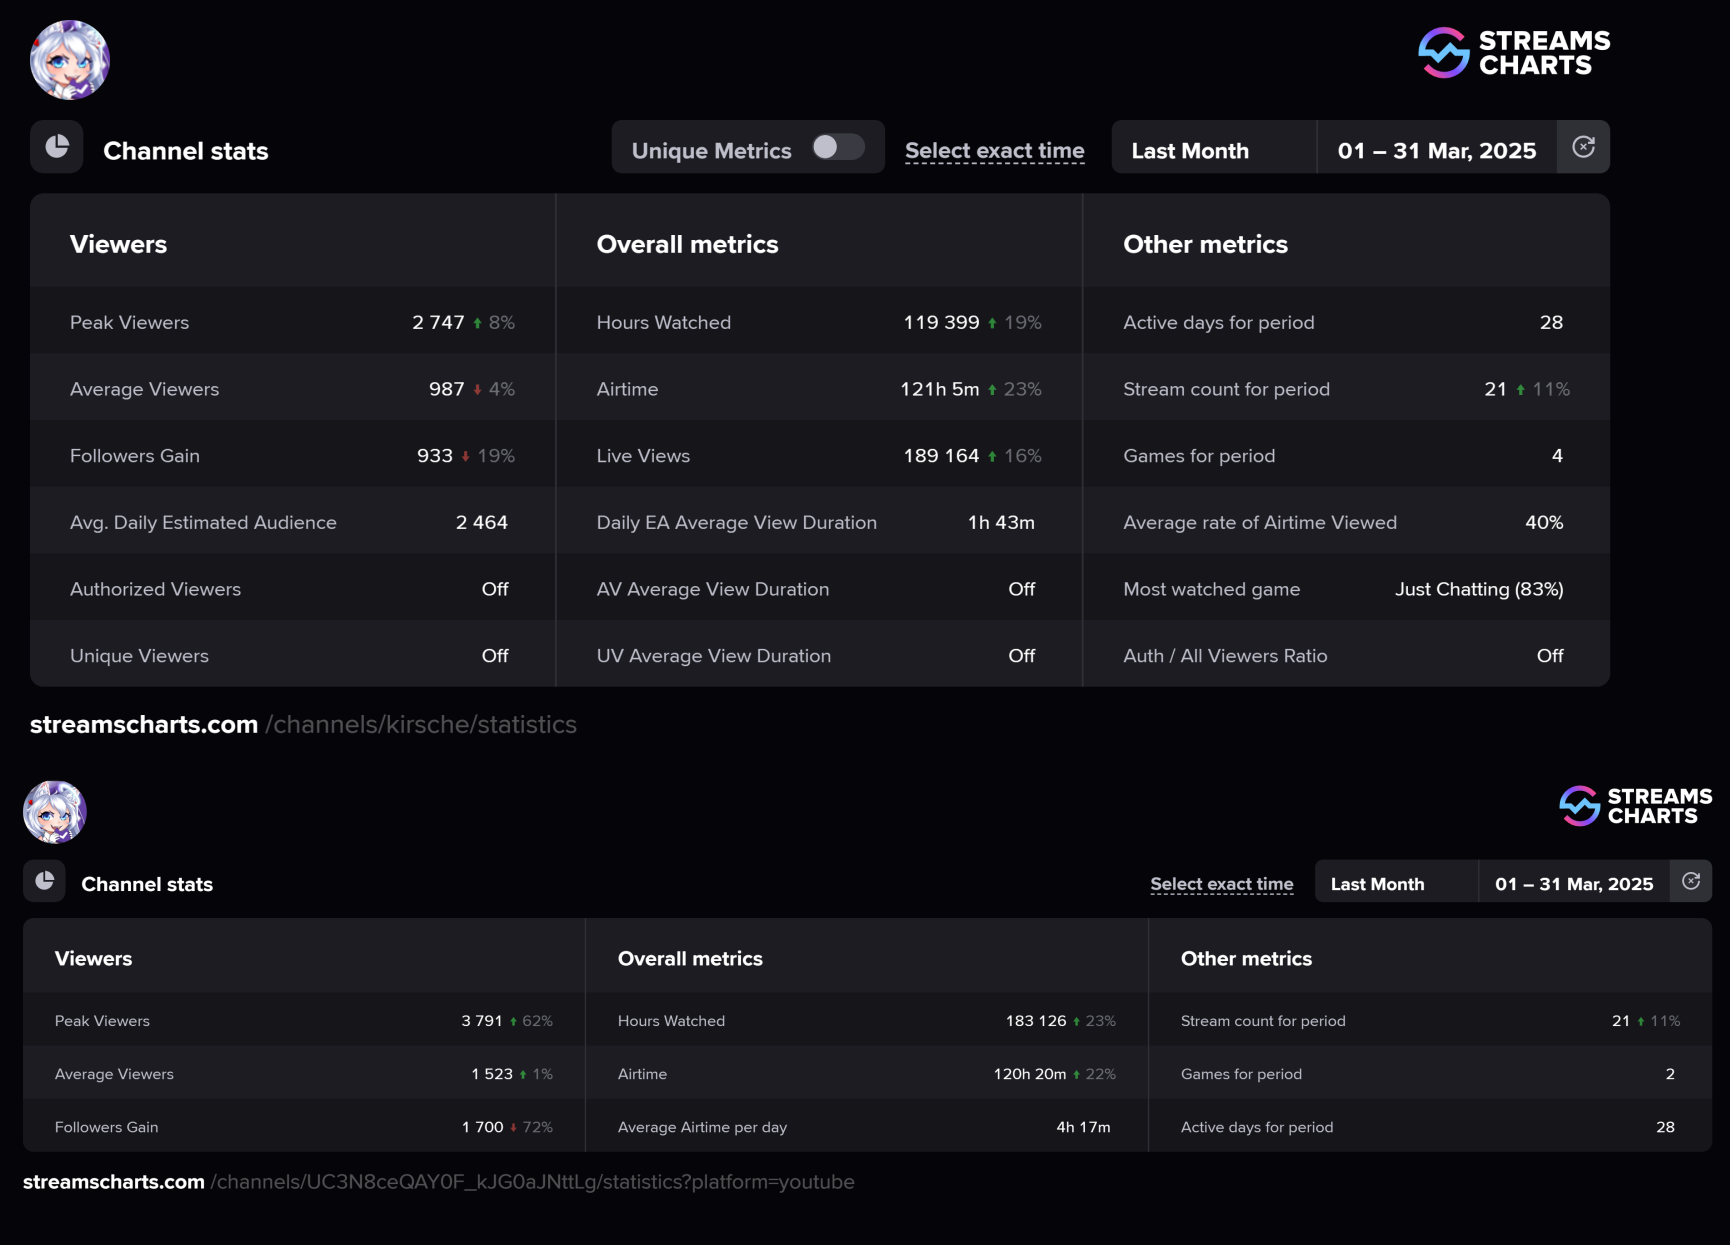The width and height of the screenshot is (1730, 1245).
Task: Enable the Unique Metrics switch
Action: tap(837, 148)
